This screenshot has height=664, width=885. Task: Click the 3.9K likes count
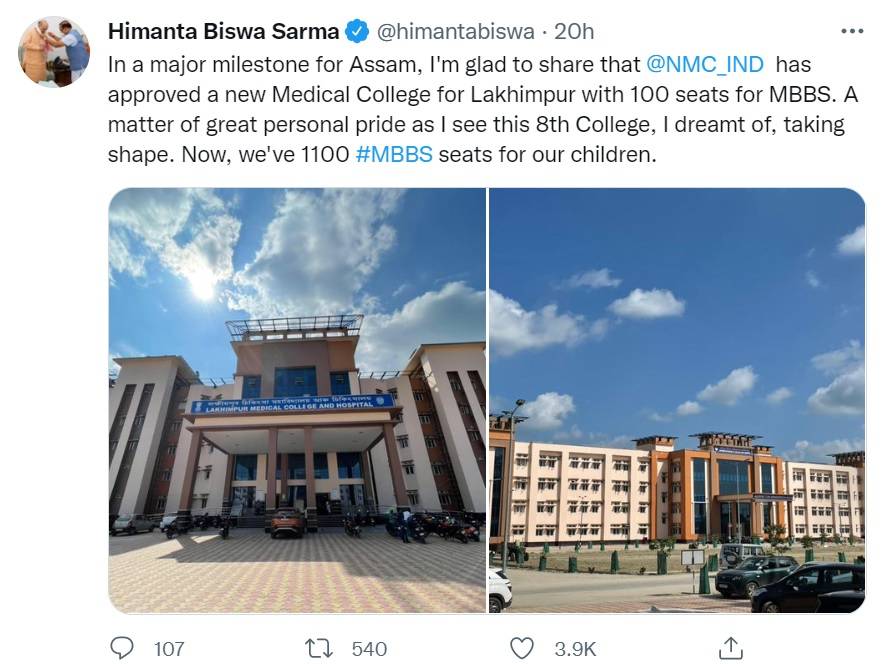[x=575, y=649]
